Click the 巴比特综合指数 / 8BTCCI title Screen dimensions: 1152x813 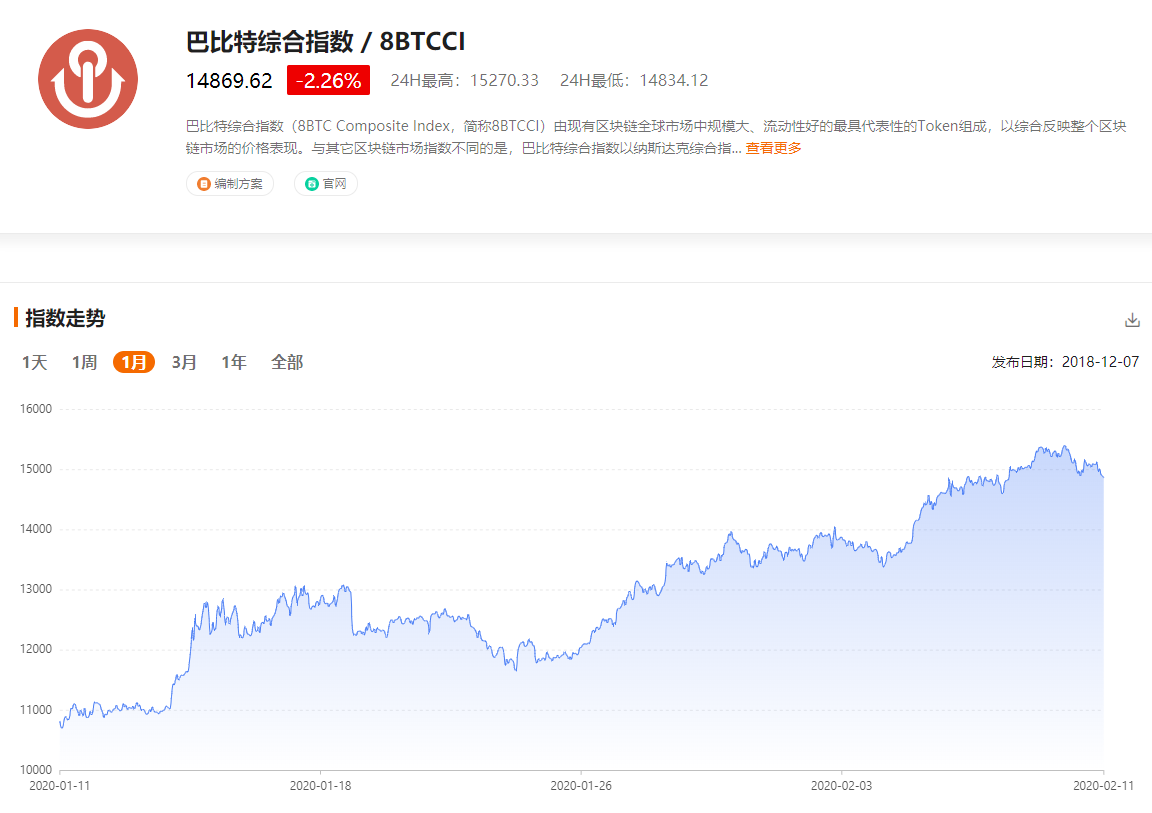(325, 41)
